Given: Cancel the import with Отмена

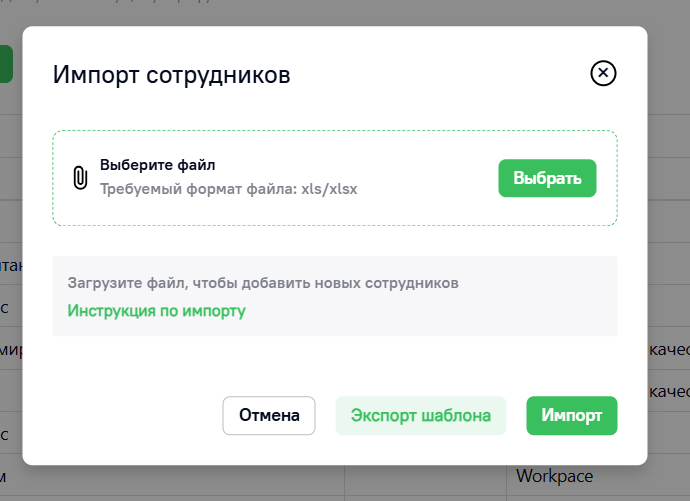Looking at the screenshot, I should [269, 415].
